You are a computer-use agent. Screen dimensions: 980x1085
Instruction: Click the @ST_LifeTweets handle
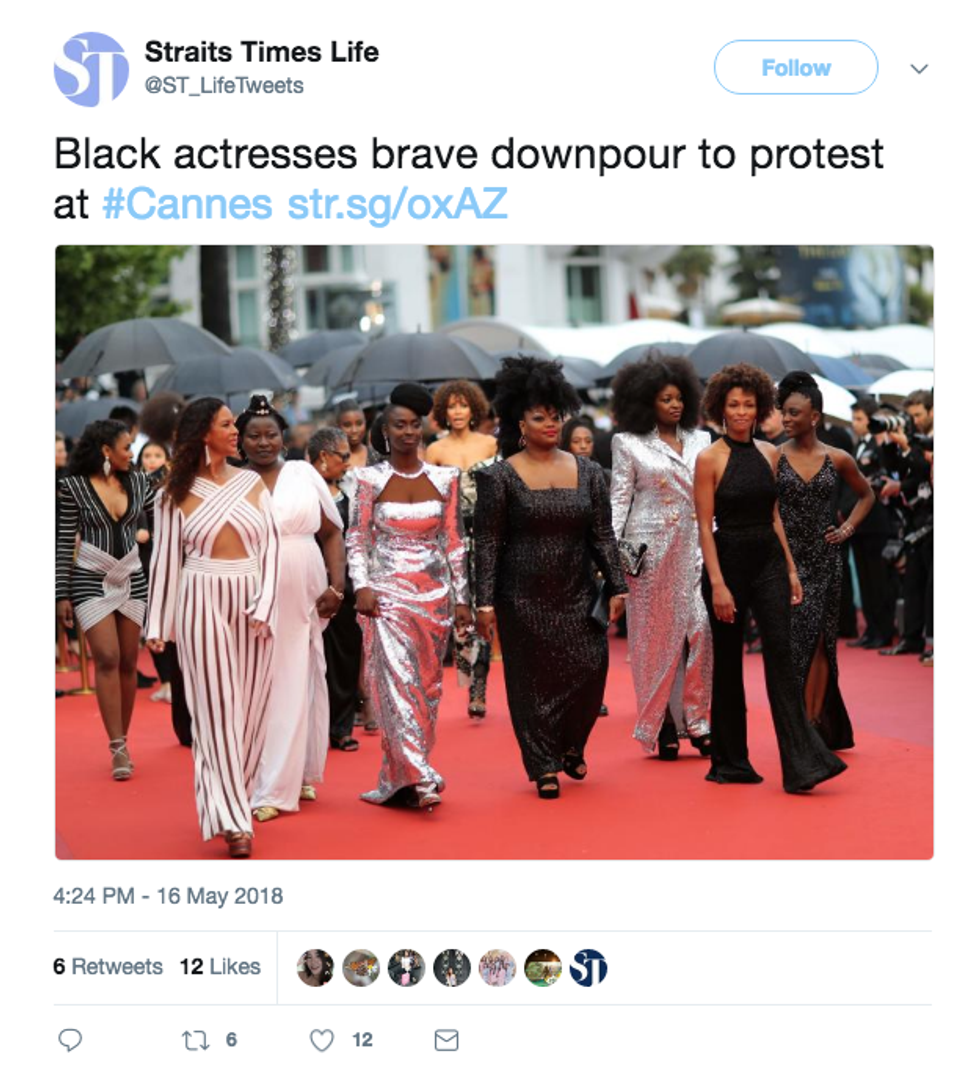pyautogui.click(x=224, y=85)
